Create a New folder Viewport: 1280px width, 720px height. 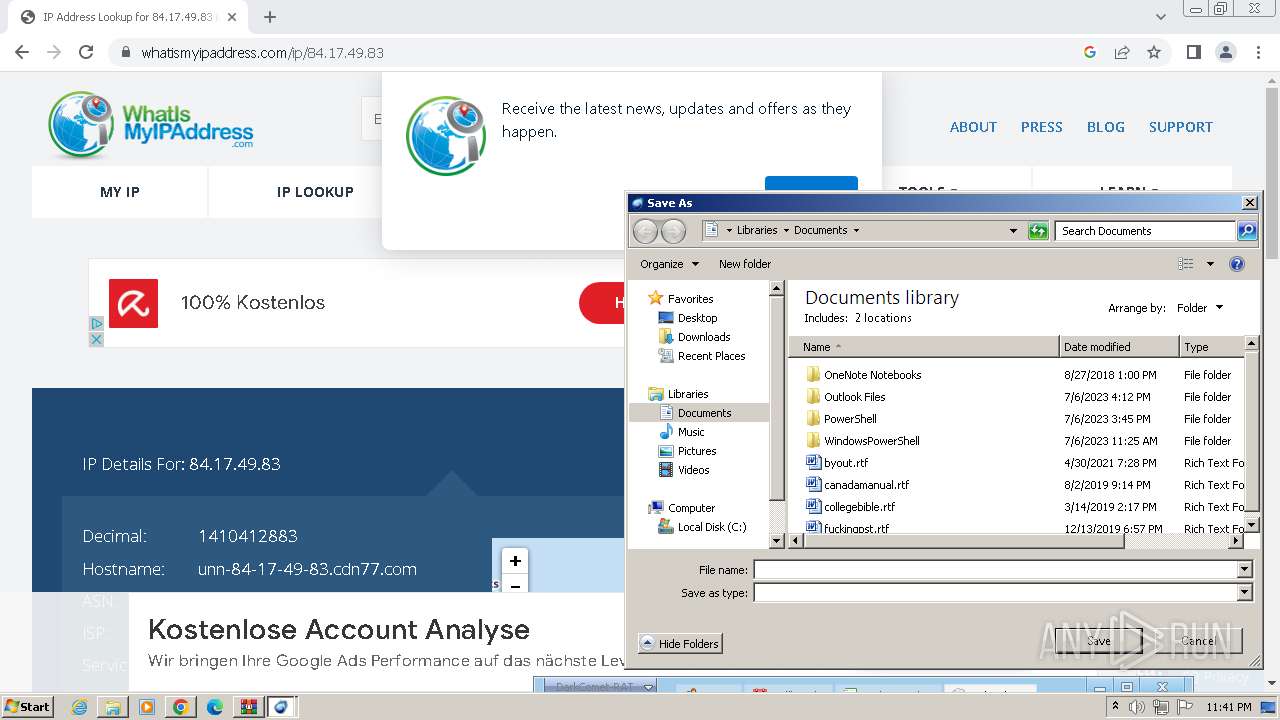coord(745,264)
